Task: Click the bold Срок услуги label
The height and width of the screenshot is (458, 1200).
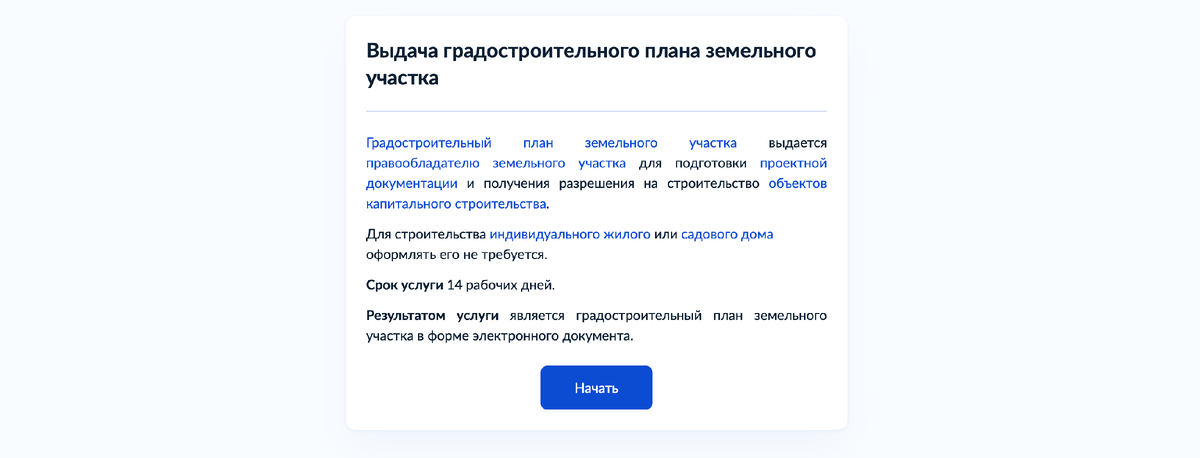Action: tap(404, 285)
